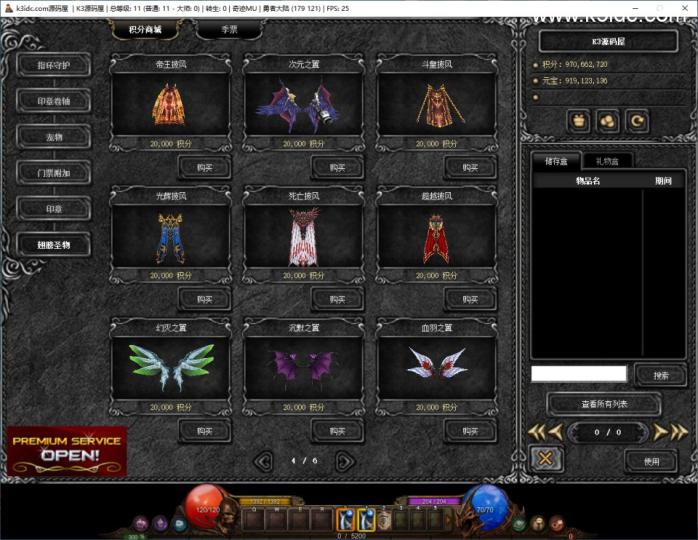This screenshot has height=540, width=698.
Task: Click the 积分 970,662,720 balance text
Action: pyautogui.click(x=575, y=65)
